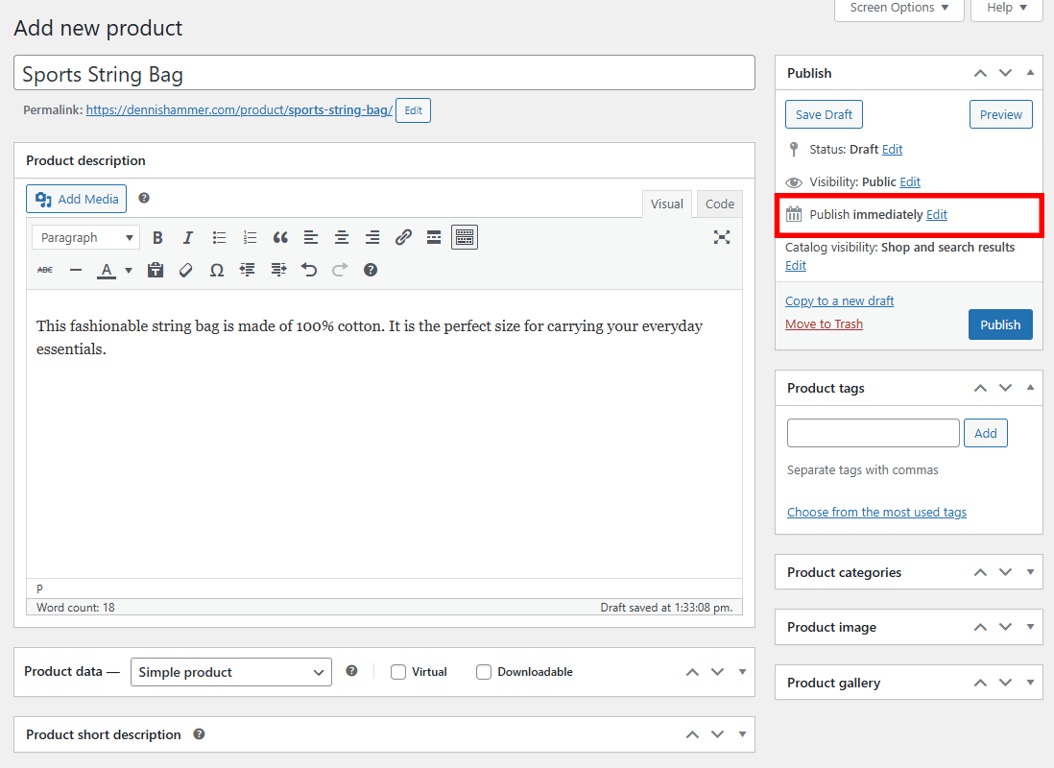Screen dimensions: 1054x768
Task: Open the Insert link tool
Action: (x=403, y=237)
